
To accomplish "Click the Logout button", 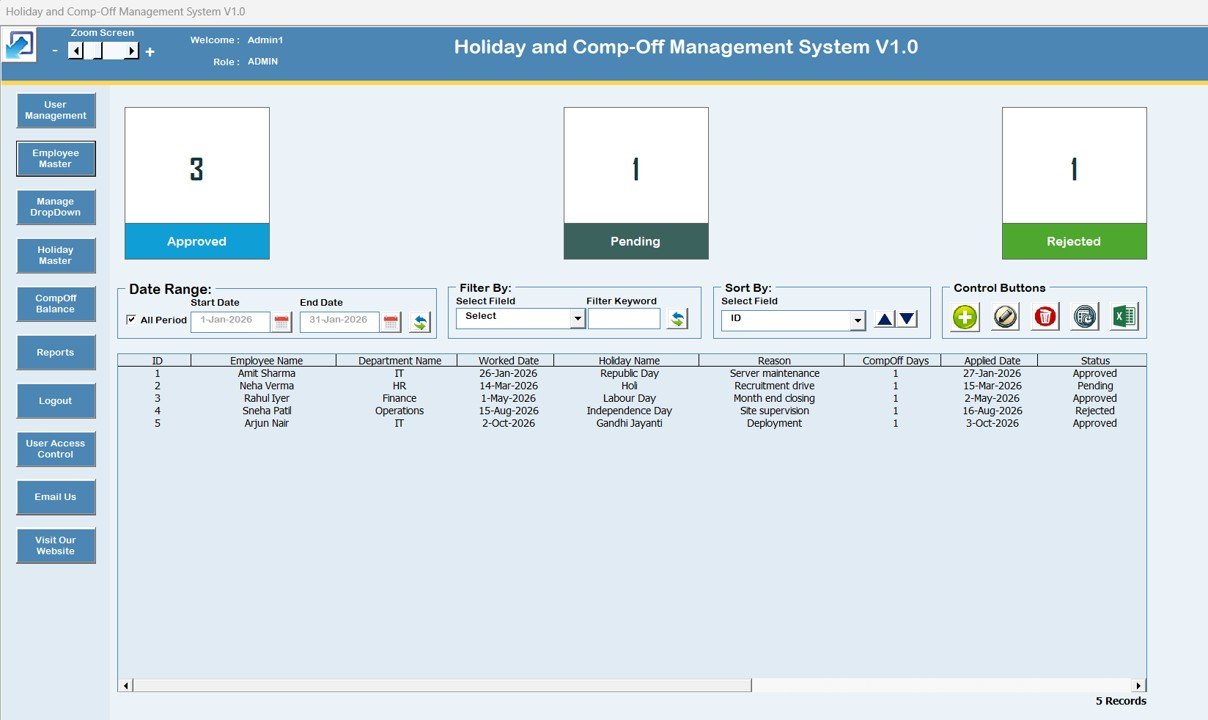I will coord(56,401).
